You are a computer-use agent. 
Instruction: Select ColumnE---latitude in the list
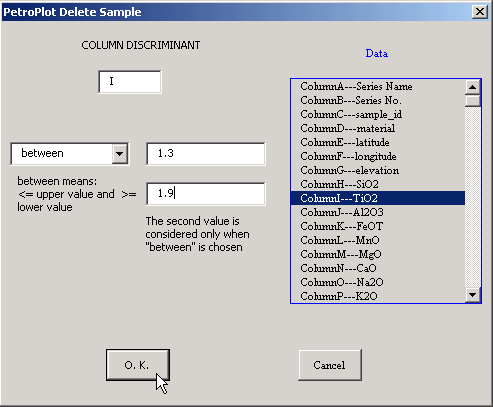[x=378, y=142]
